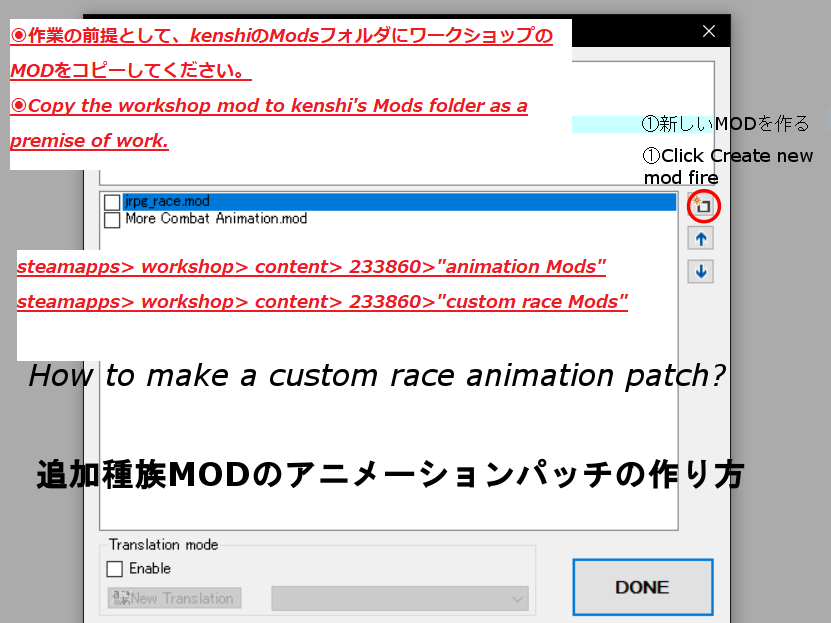
Task: Click the New Translation button
Action: 175,598
